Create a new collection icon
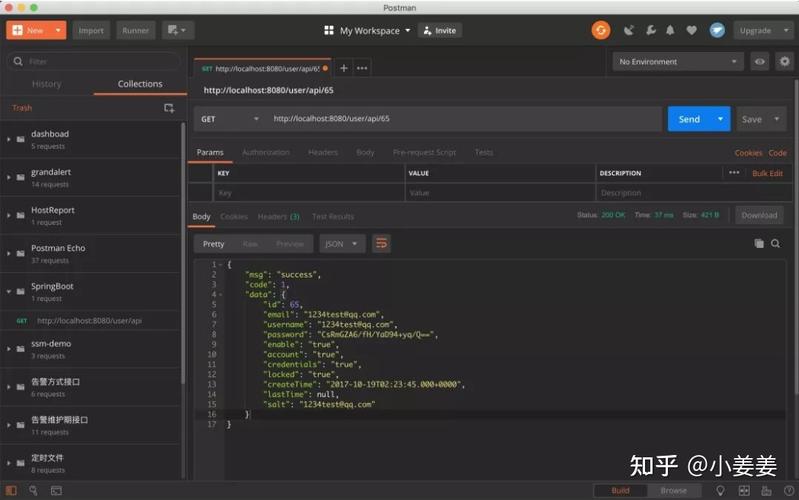The image size is (799, 500). (169, 108)
